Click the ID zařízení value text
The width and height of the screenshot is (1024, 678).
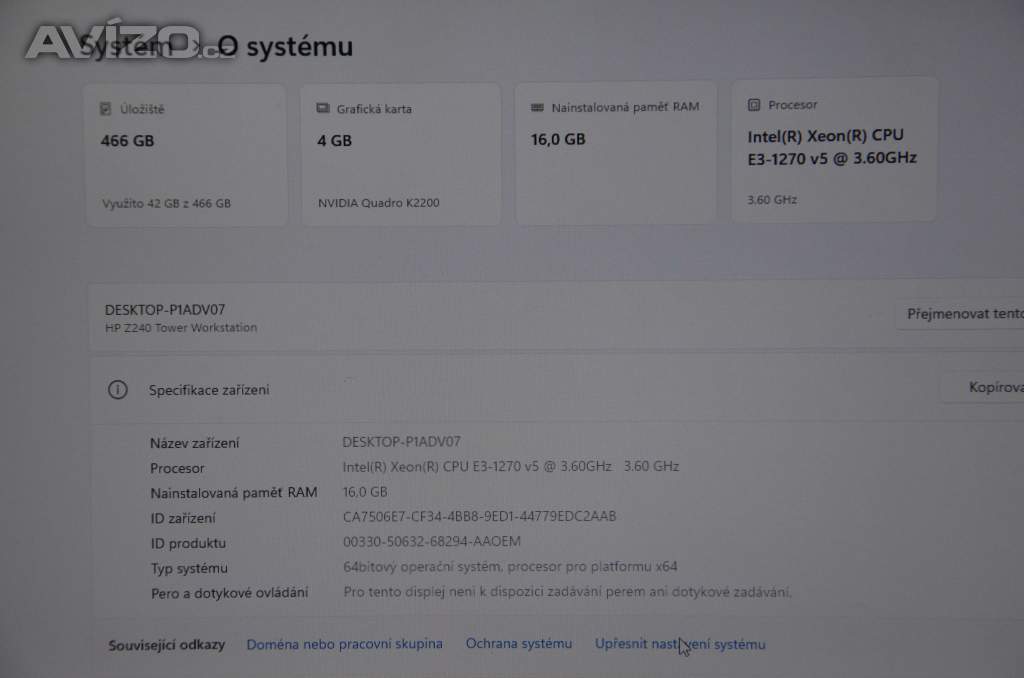point(479,517)
